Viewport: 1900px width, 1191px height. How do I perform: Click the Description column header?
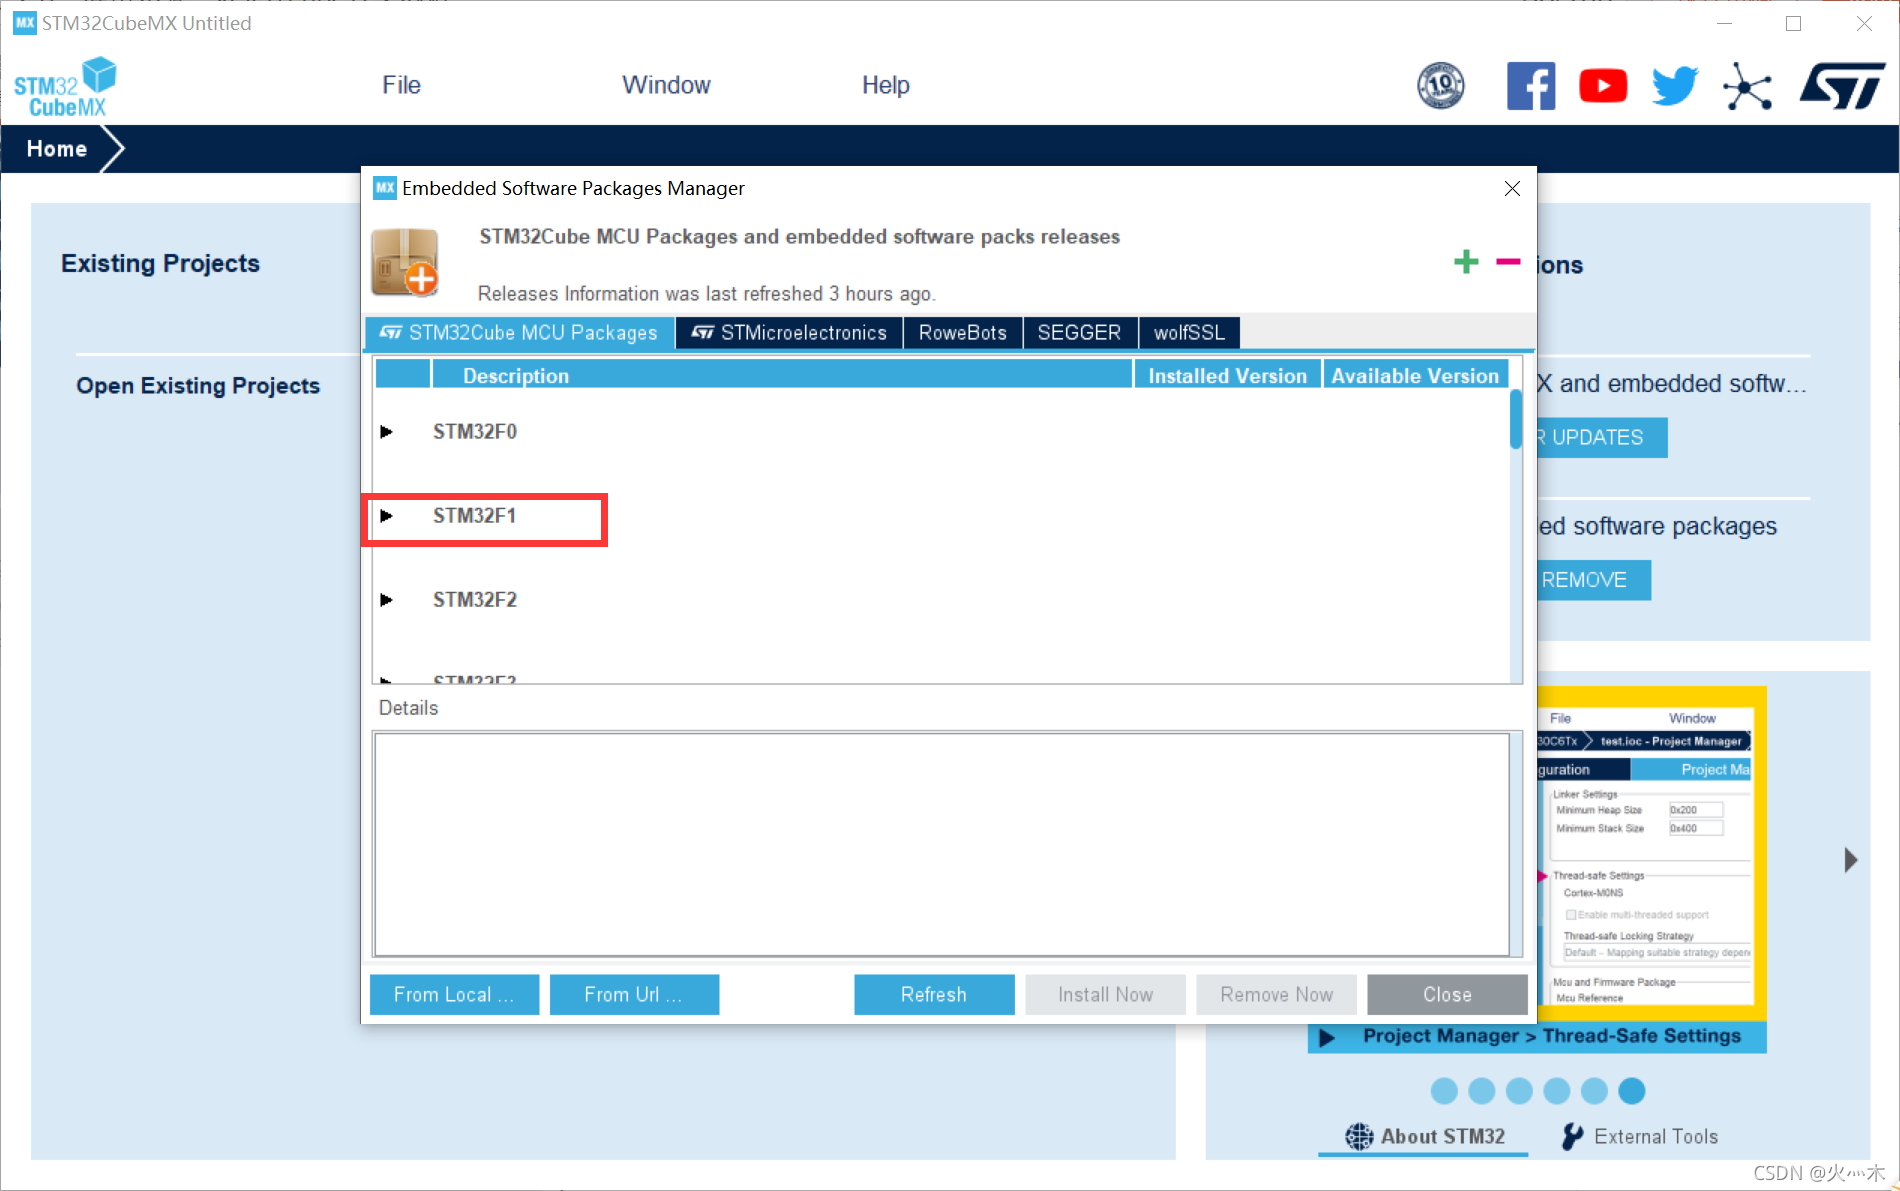click(782, 376)
